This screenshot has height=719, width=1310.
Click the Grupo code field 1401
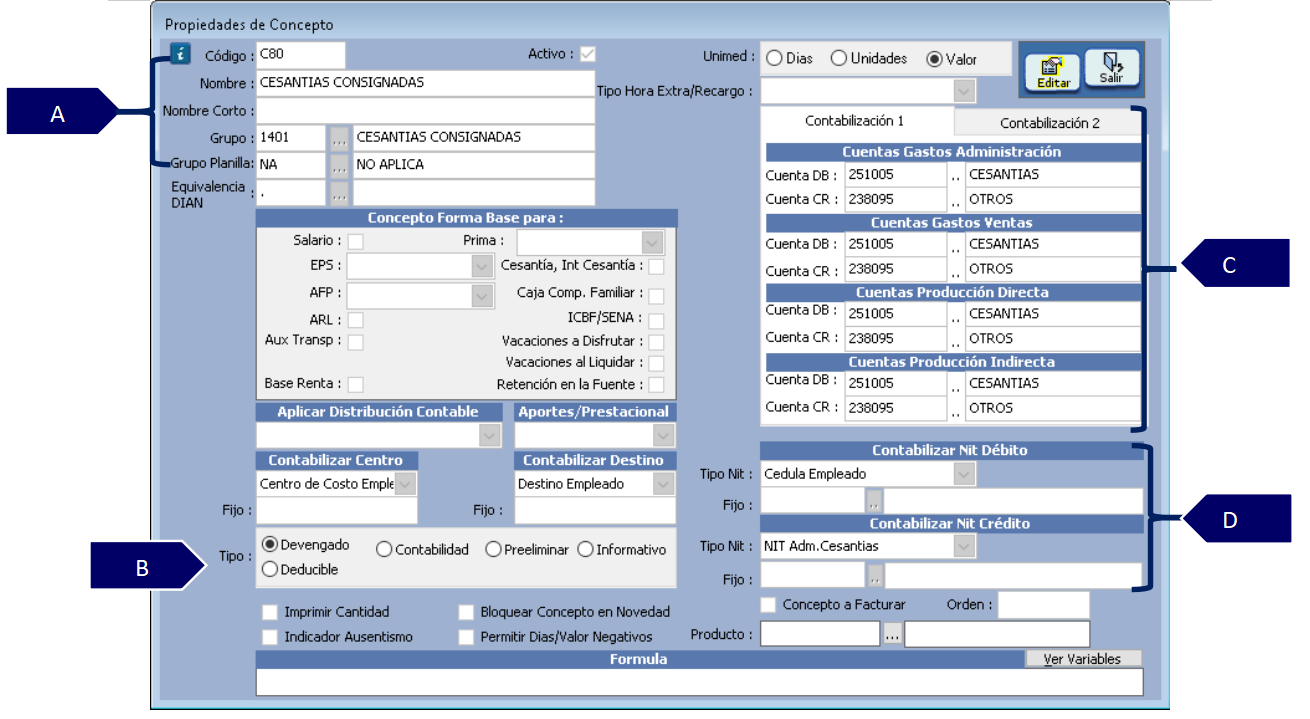291,137
